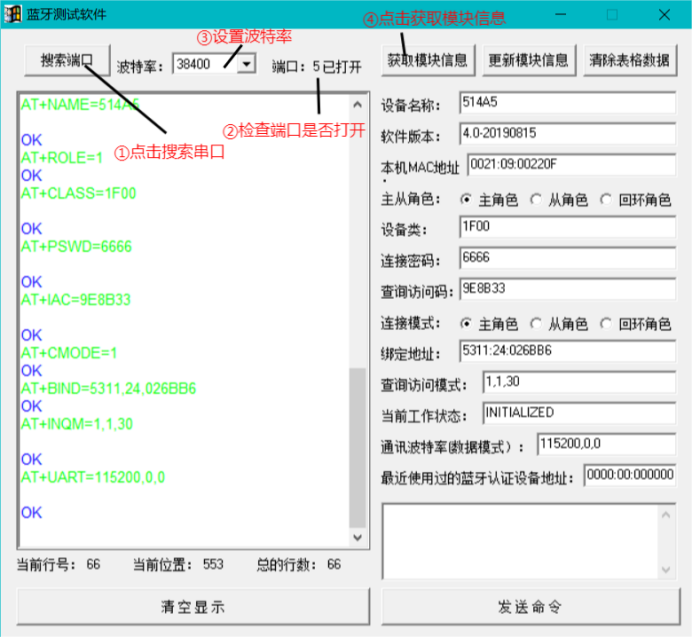The image size is (692, 637).
Task: Click the AT+ROLE=1 log line
Action: pos(62,158)
